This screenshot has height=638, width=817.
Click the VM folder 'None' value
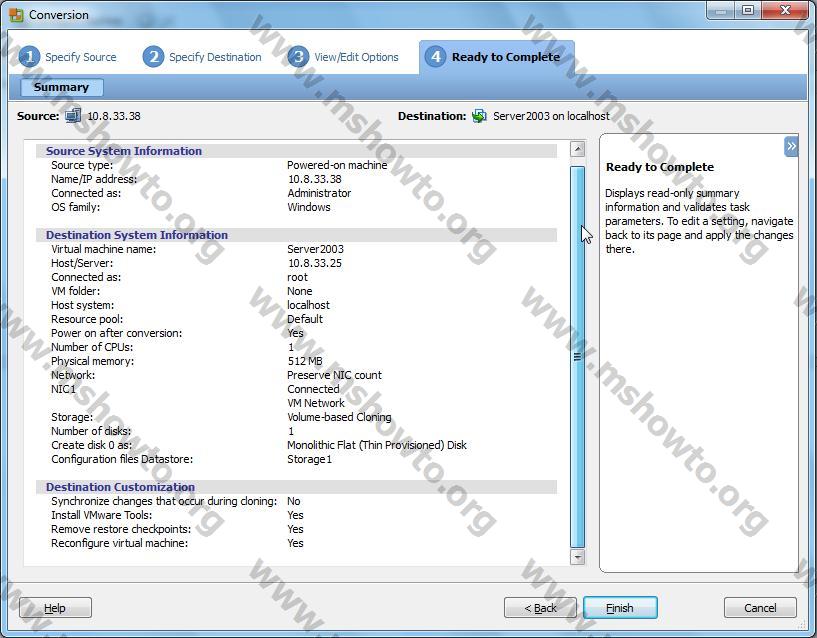point(300,291)
